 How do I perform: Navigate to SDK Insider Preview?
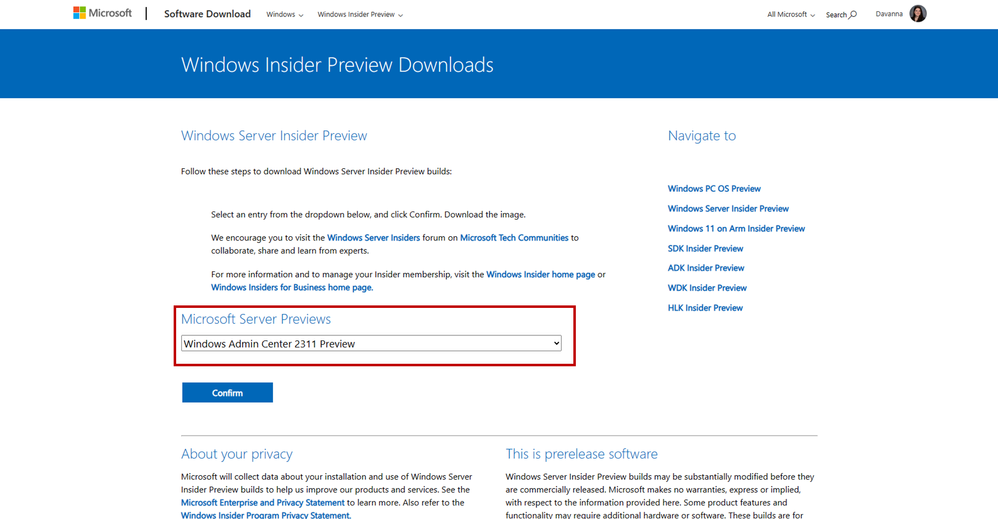point(705,248)
